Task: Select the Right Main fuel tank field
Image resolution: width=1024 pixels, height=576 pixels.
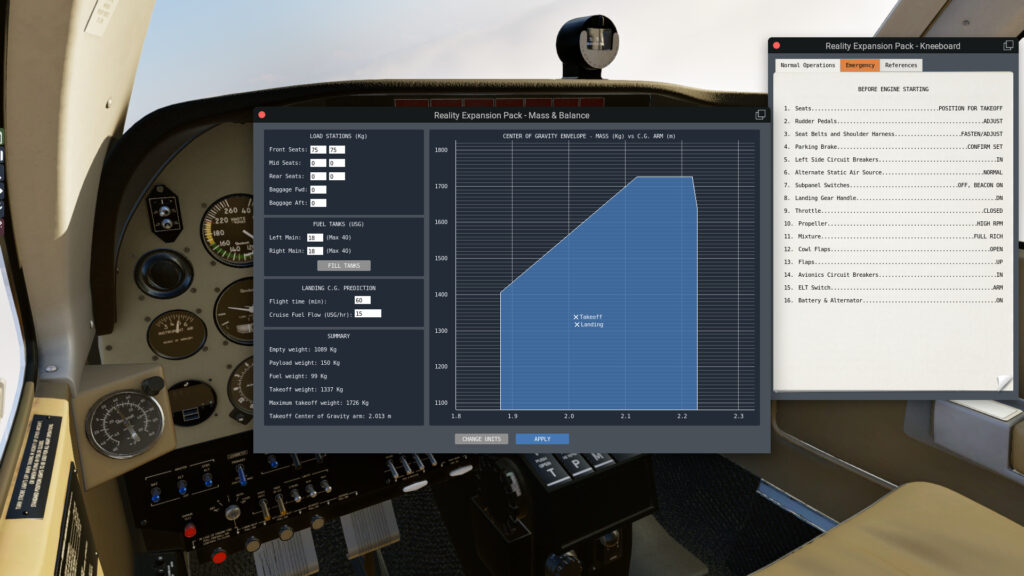Action: click(315, 251)
